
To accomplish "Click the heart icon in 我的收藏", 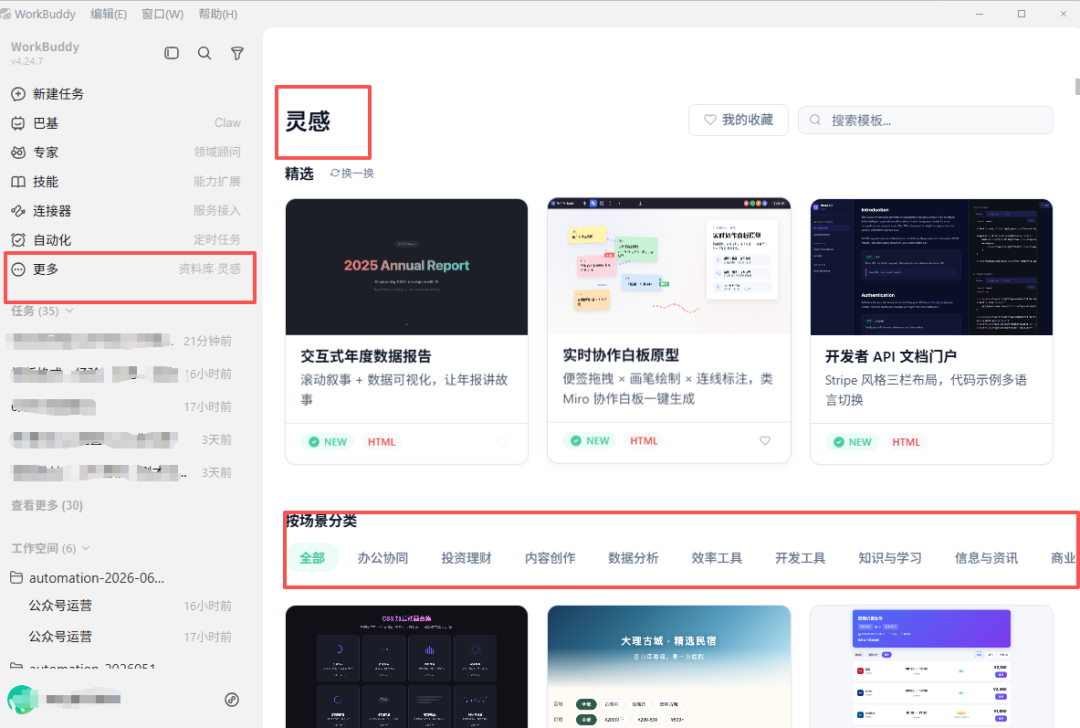I will coord(709,120).
